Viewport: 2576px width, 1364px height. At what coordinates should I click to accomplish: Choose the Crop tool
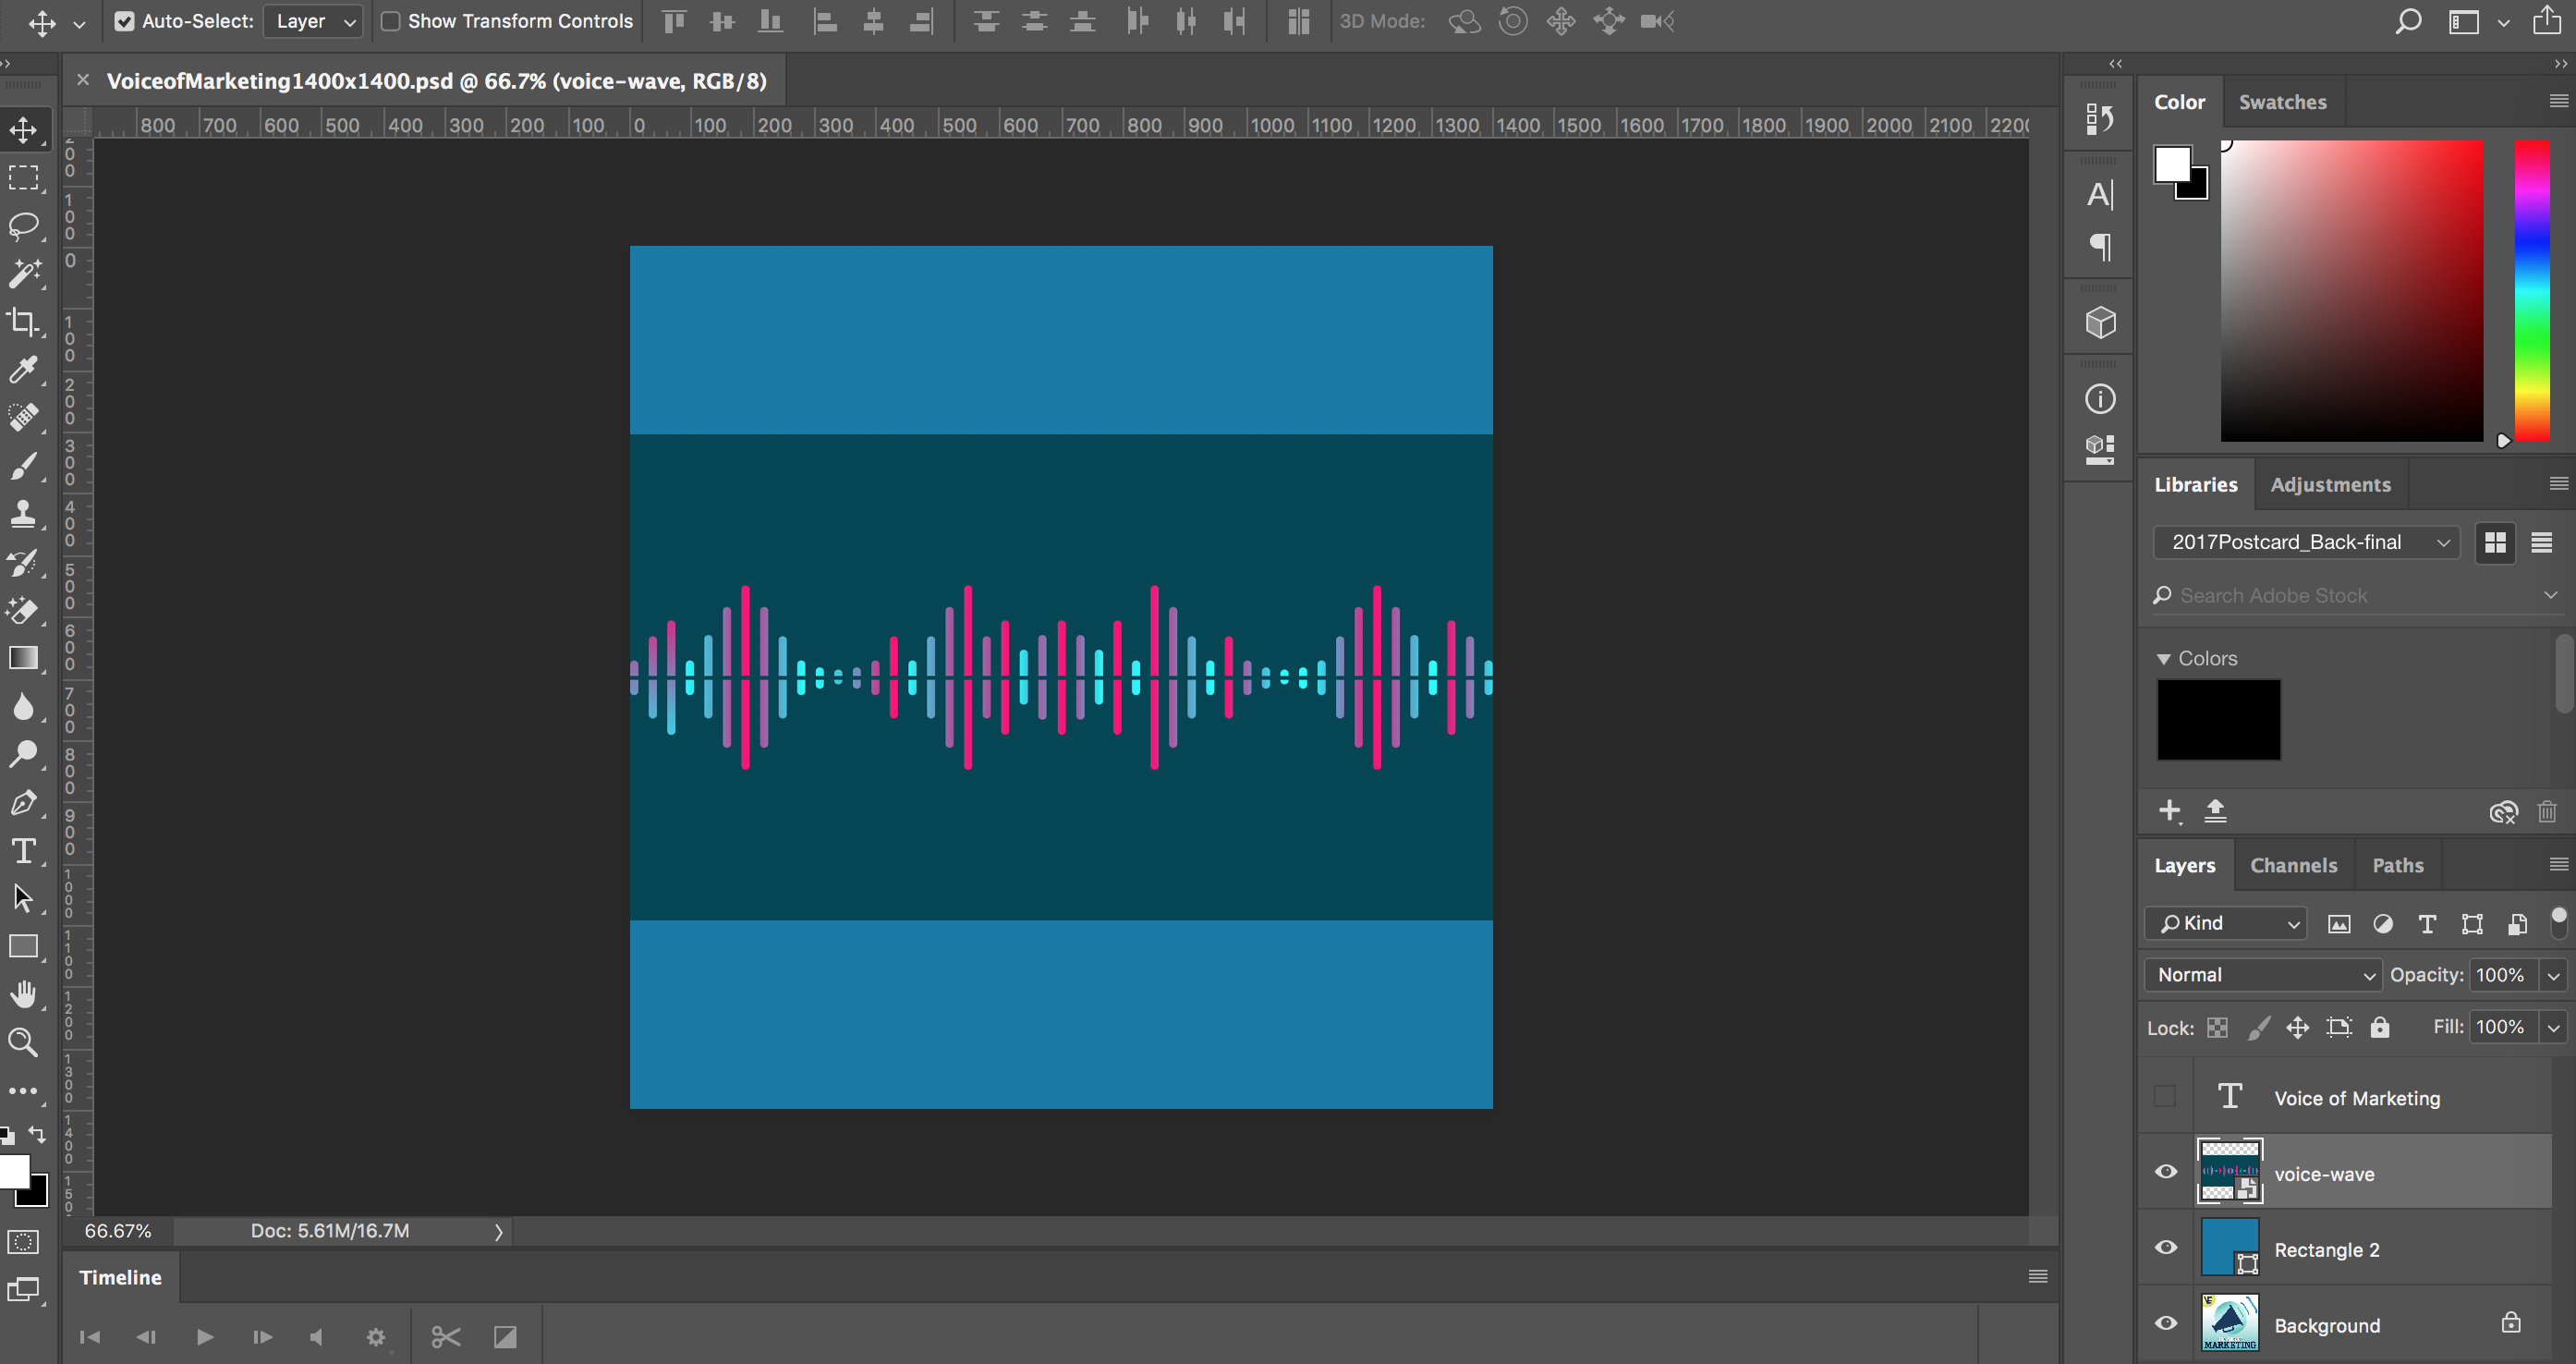pos(23,322)
